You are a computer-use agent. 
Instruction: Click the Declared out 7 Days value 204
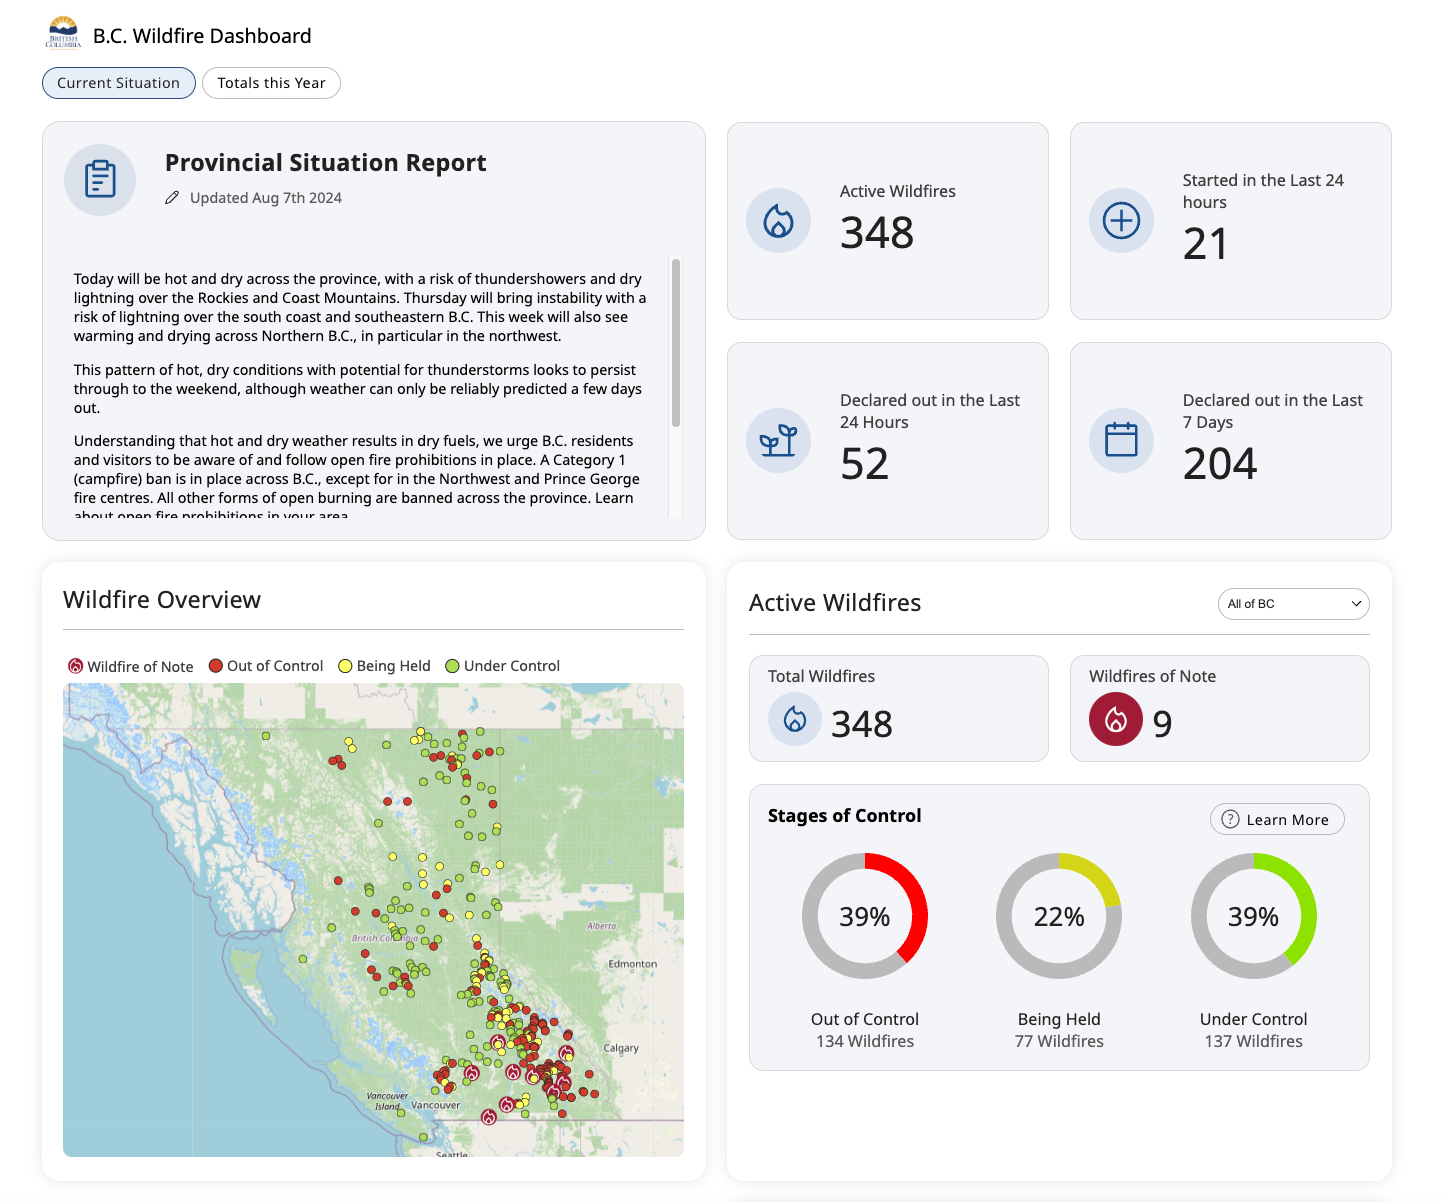click(1220, 464)
